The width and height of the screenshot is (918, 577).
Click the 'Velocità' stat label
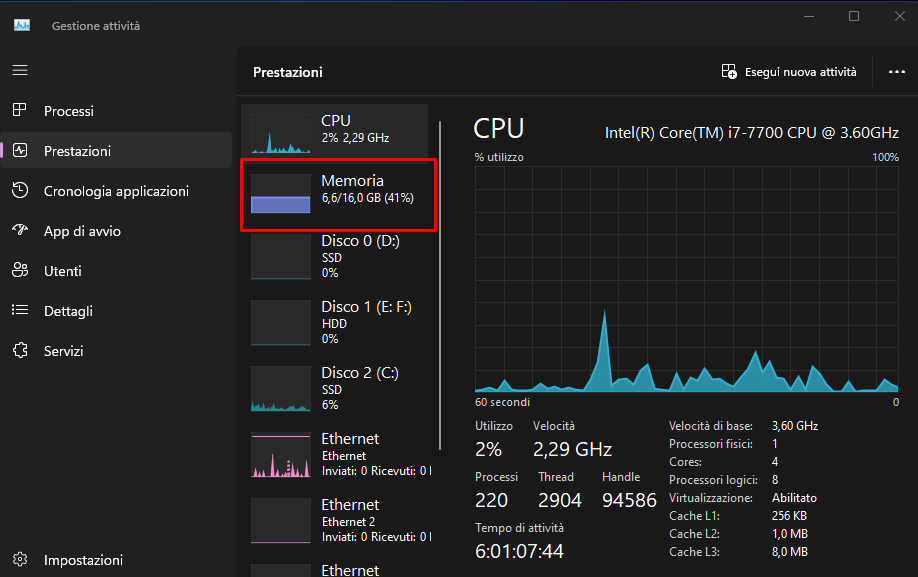pos(554,426)
